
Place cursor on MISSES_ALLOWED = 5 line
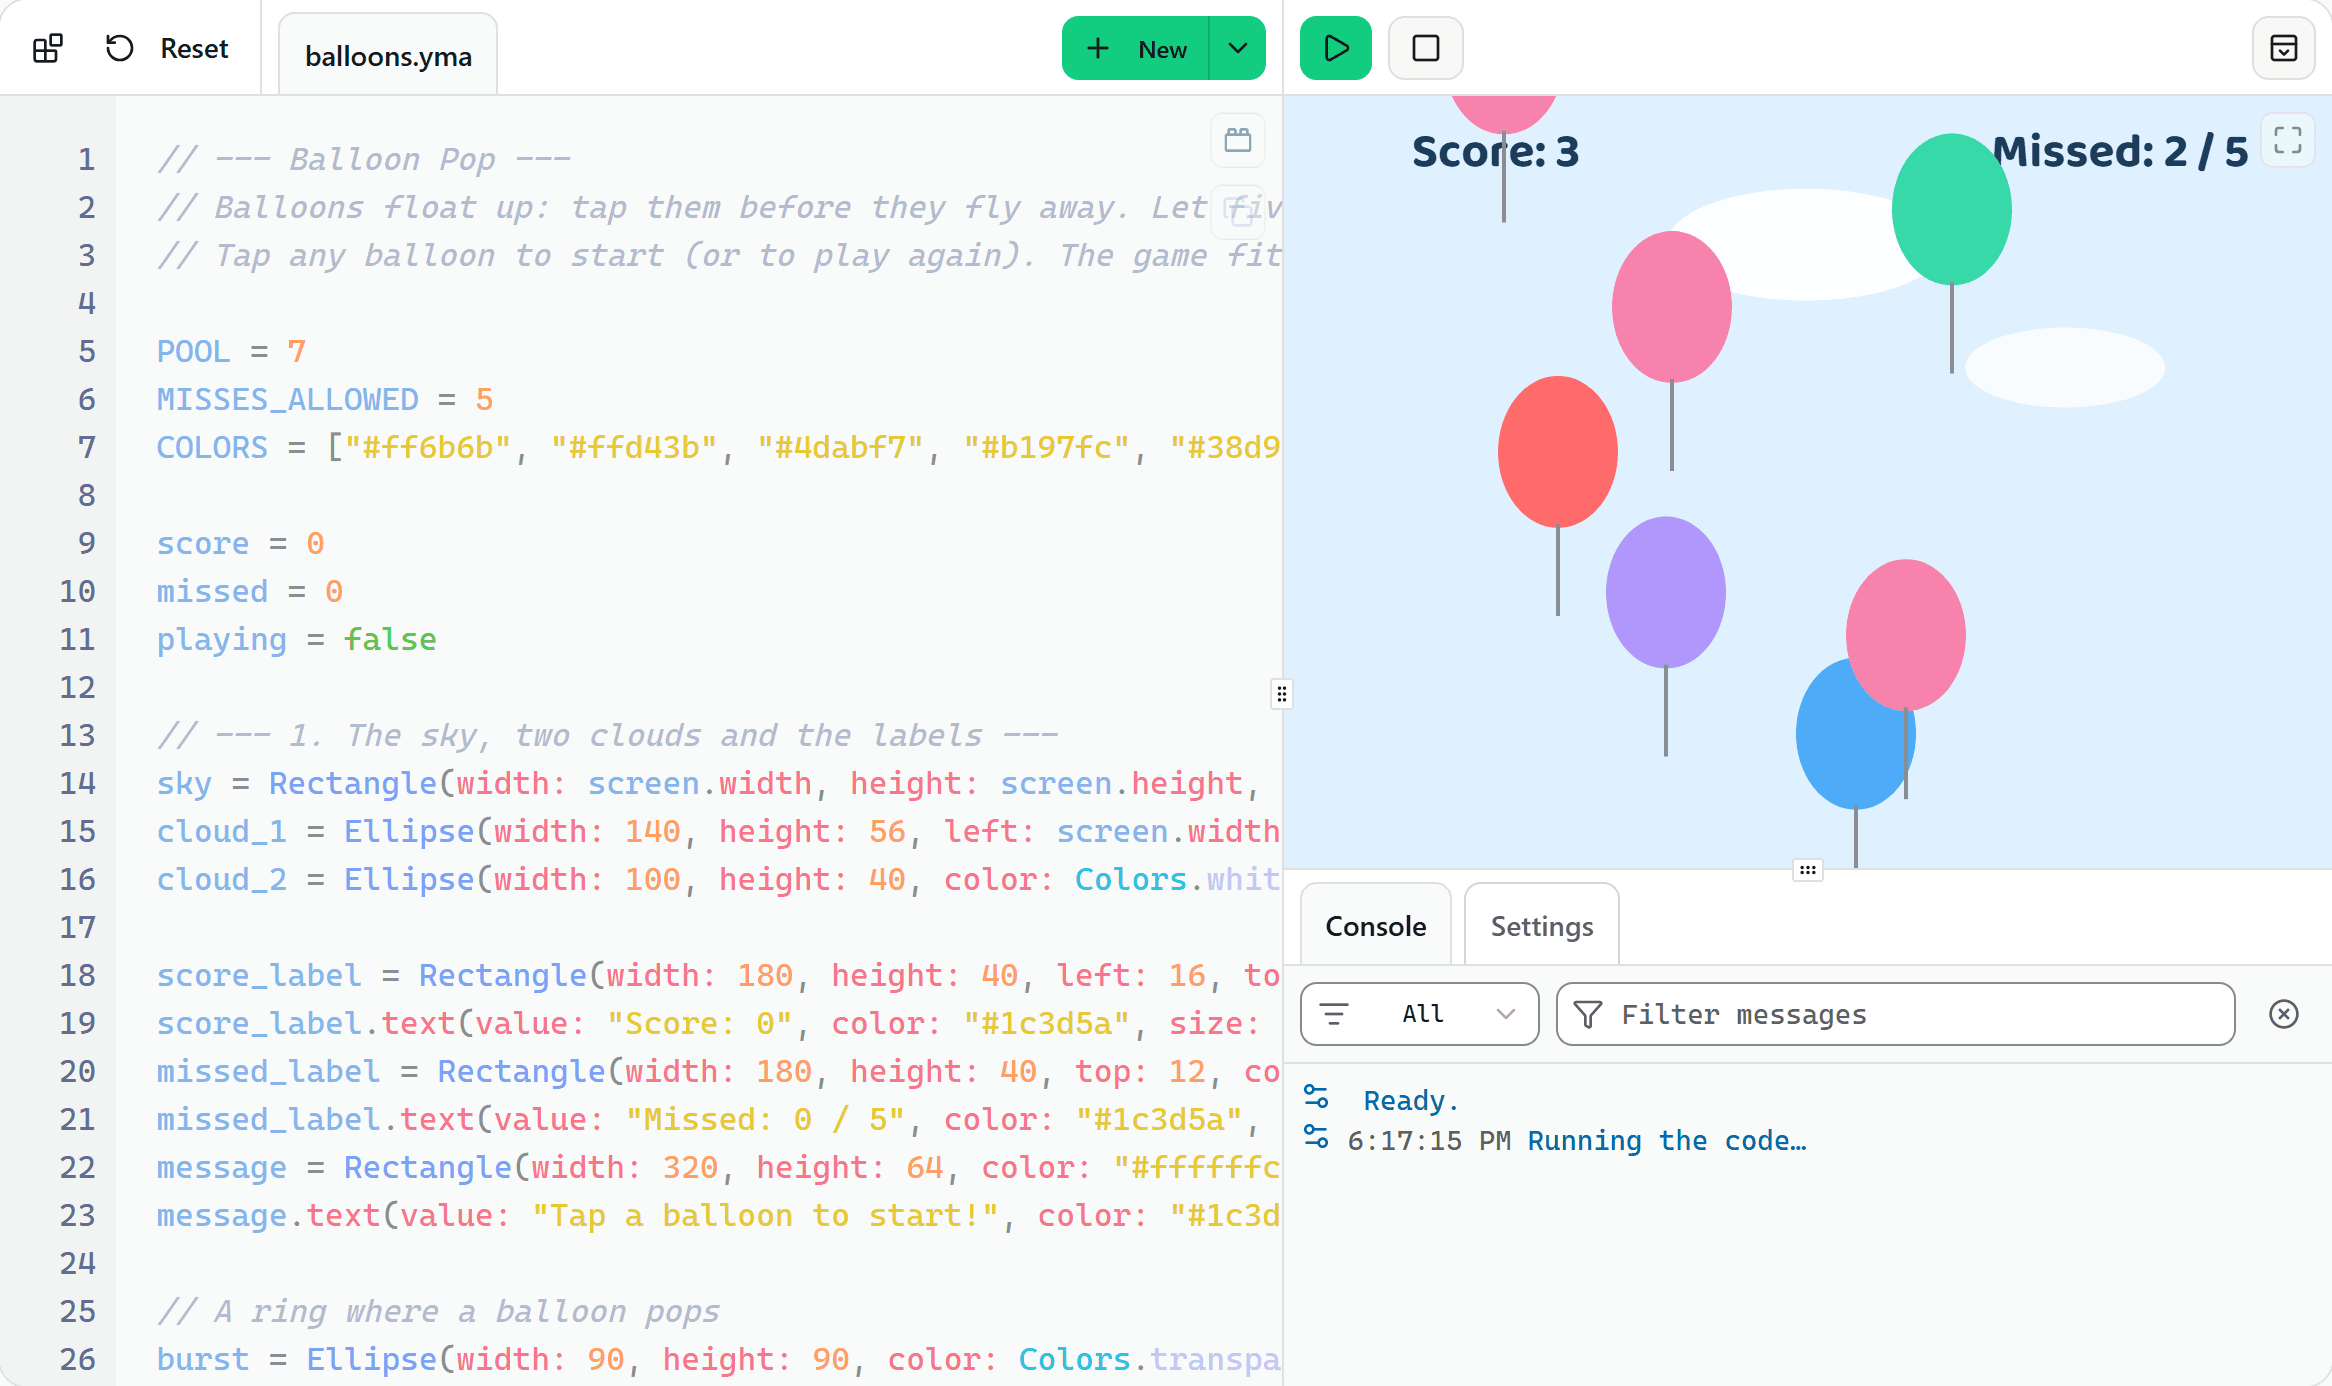(325, 399)
